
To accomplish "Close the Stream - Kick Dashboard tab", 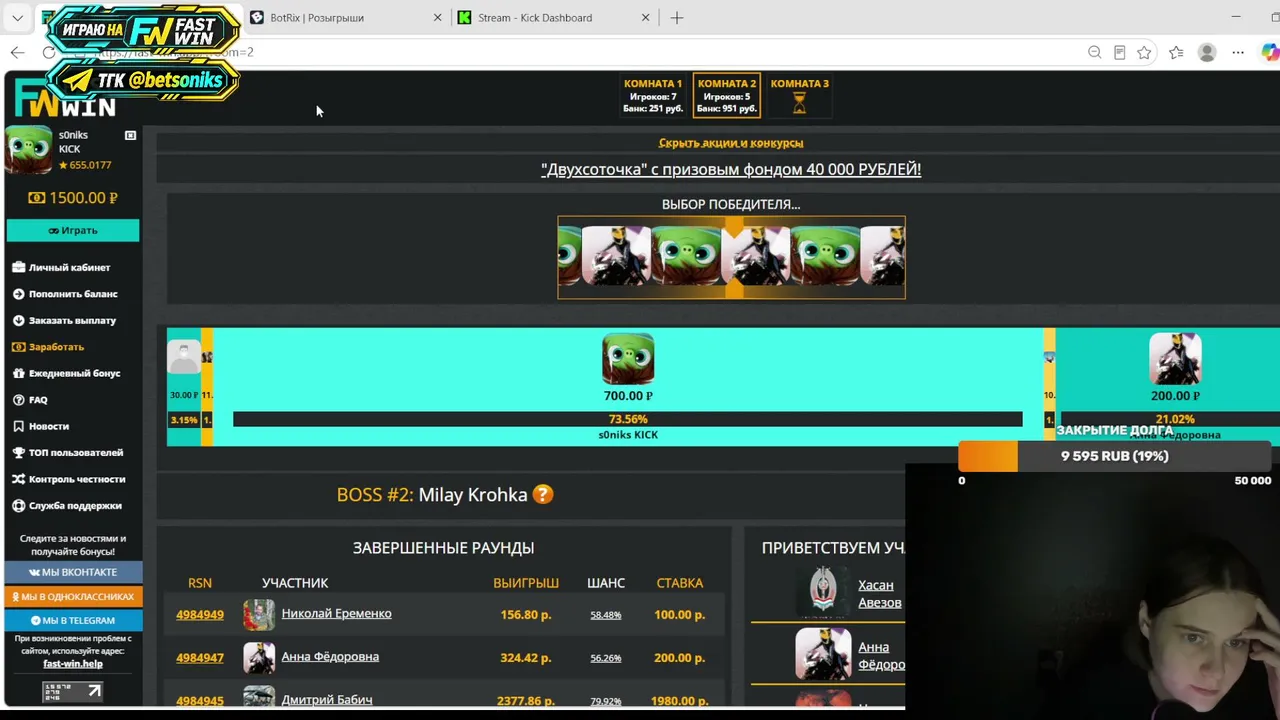I will [x=645, y=17].
